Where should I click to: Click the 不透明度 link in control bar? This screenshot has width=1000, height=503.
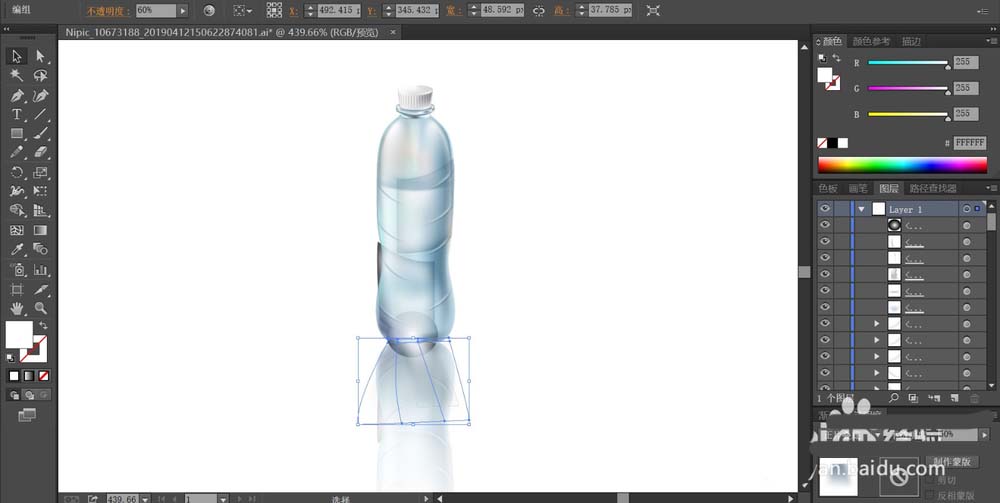coord(108,11)
